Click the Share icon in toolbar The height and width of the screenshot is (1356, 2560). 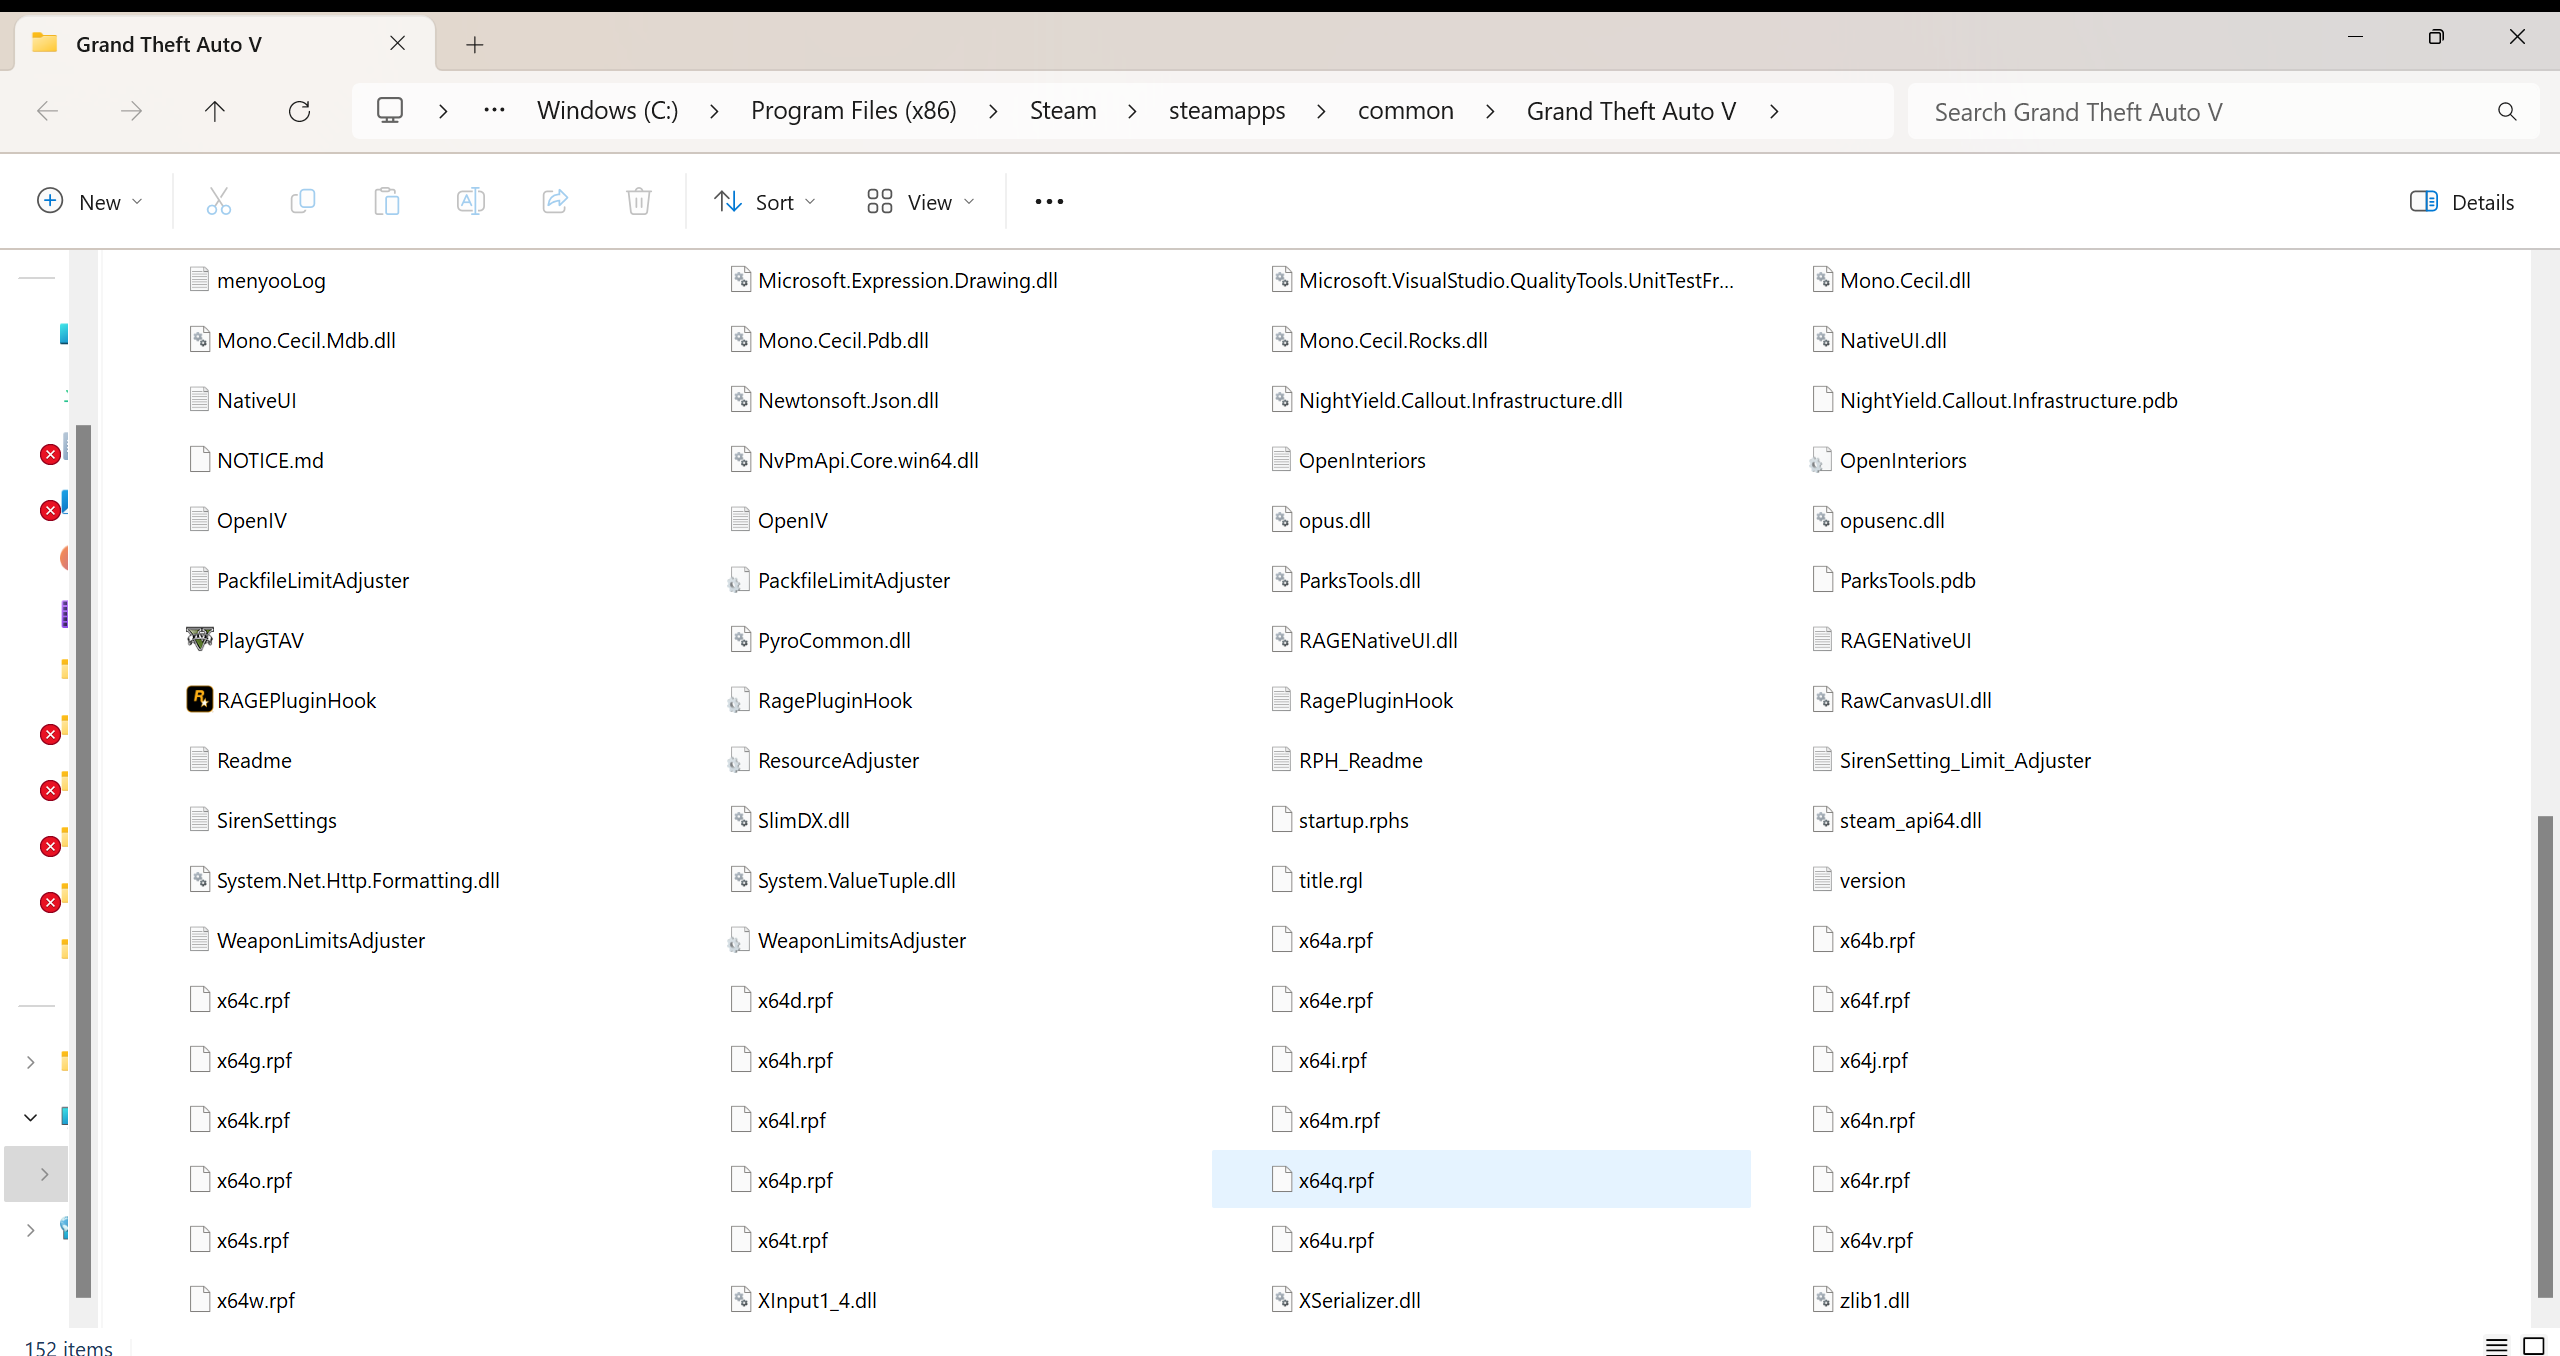pyautogui.click(x=555, y=202)
